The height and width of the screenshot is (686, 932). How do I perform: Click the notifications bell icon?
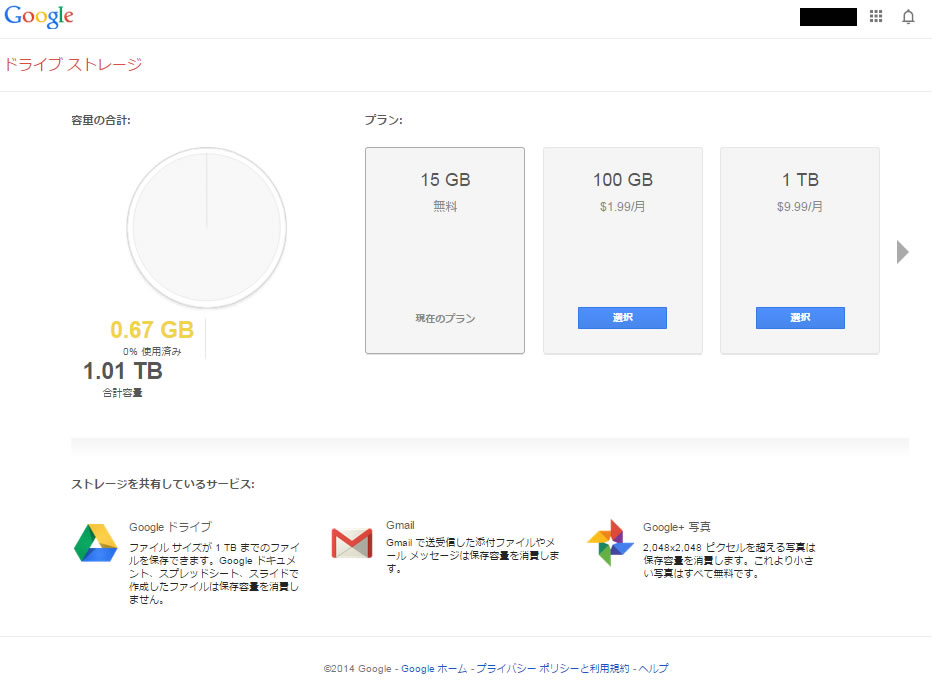coord(909,16)
